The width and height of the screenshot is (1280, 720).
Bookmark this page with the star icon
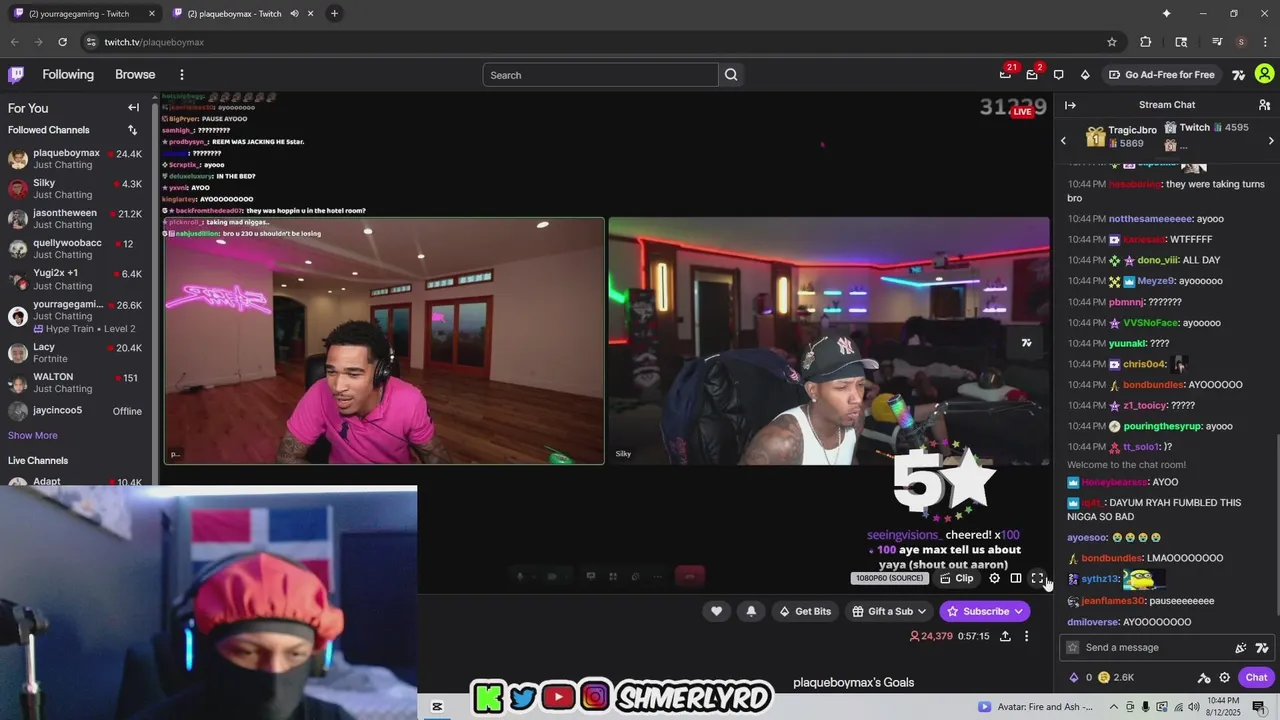pyautogui.click(x=1111, y=42)
